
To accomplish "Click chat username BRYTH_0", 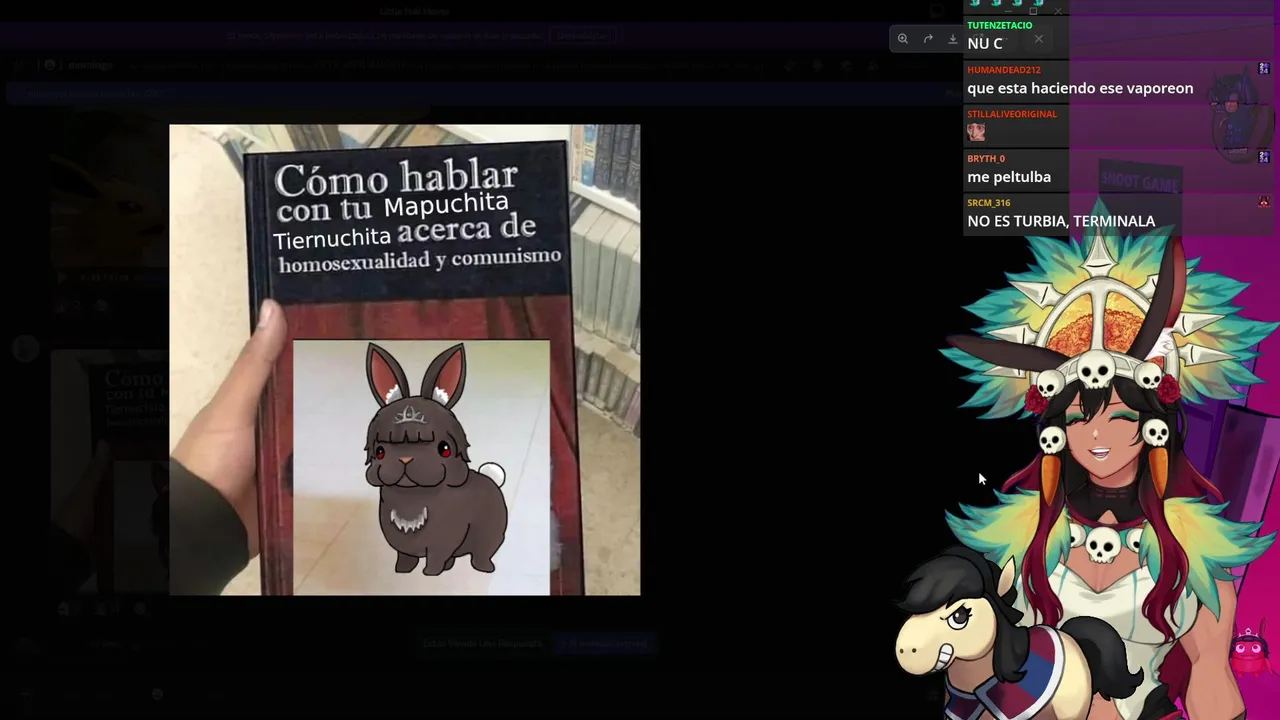I will pos(986,158).
